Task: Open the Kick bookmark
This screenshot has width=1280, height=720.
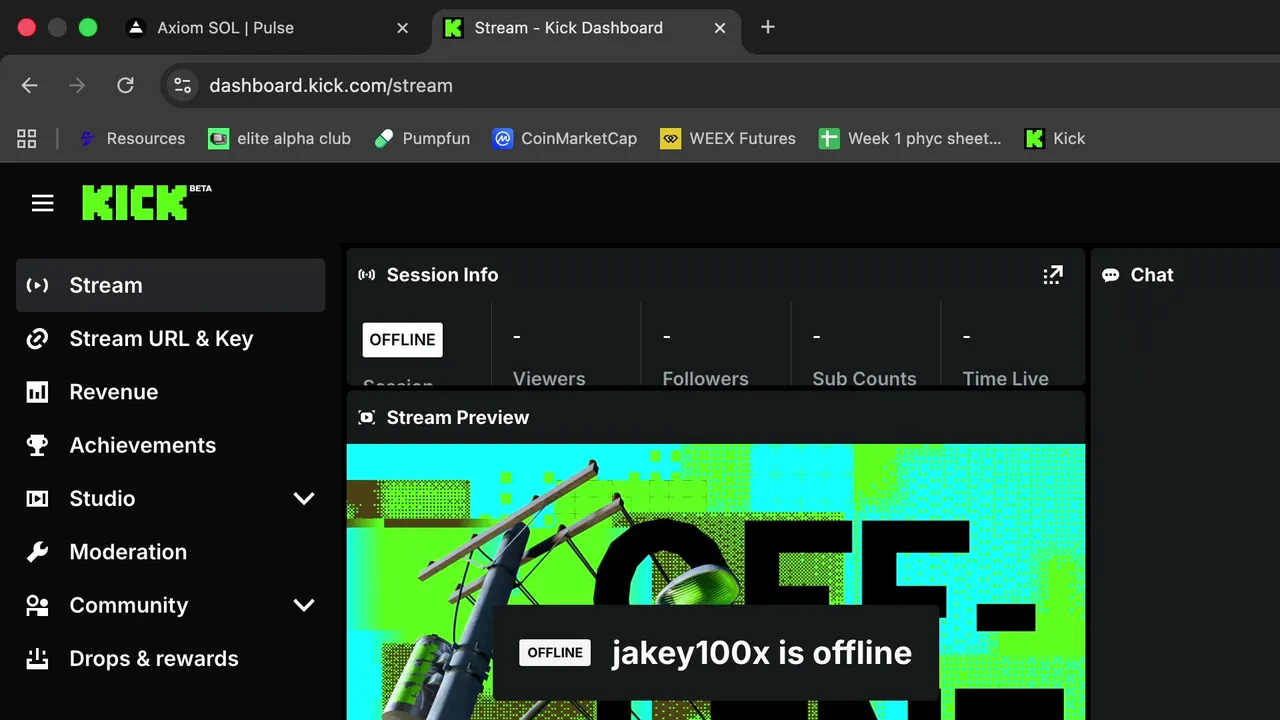Action: (1055, 139)
